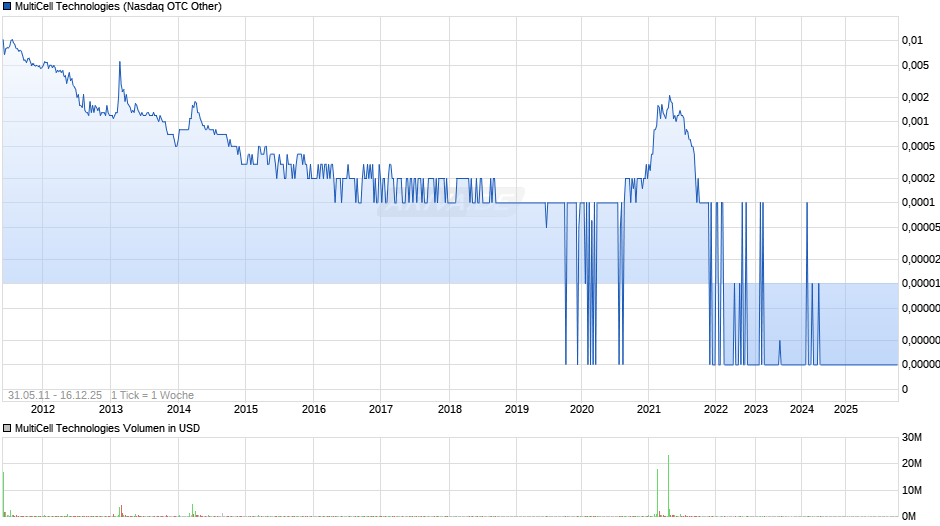This screenshot has width=940, height=526.
Task: Click the tallest green volume bar in 2021
Action: click(x=668, y=486)
